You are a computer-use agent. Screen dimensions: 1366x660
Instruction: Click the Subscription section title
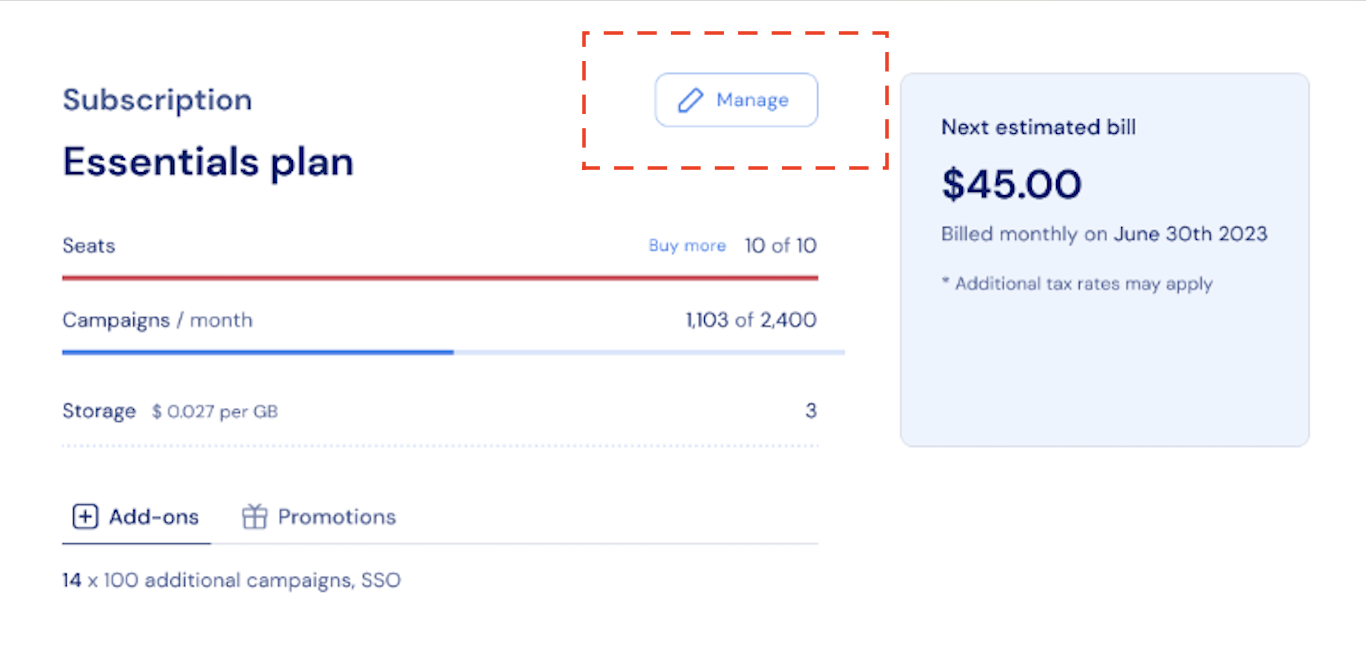coord(157,100)
